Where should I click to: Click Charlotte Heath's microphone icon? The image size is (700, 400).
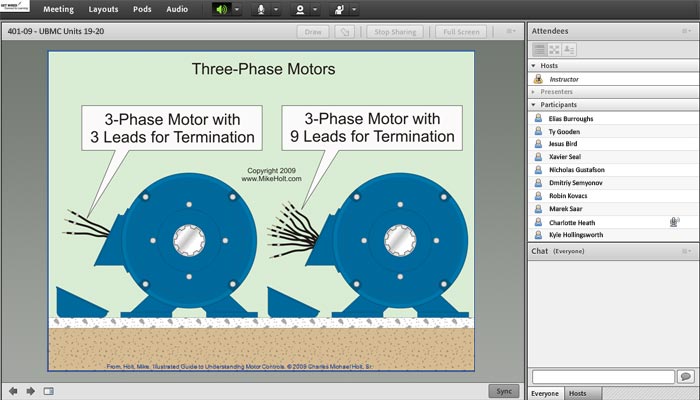click(x=675, y=222)
